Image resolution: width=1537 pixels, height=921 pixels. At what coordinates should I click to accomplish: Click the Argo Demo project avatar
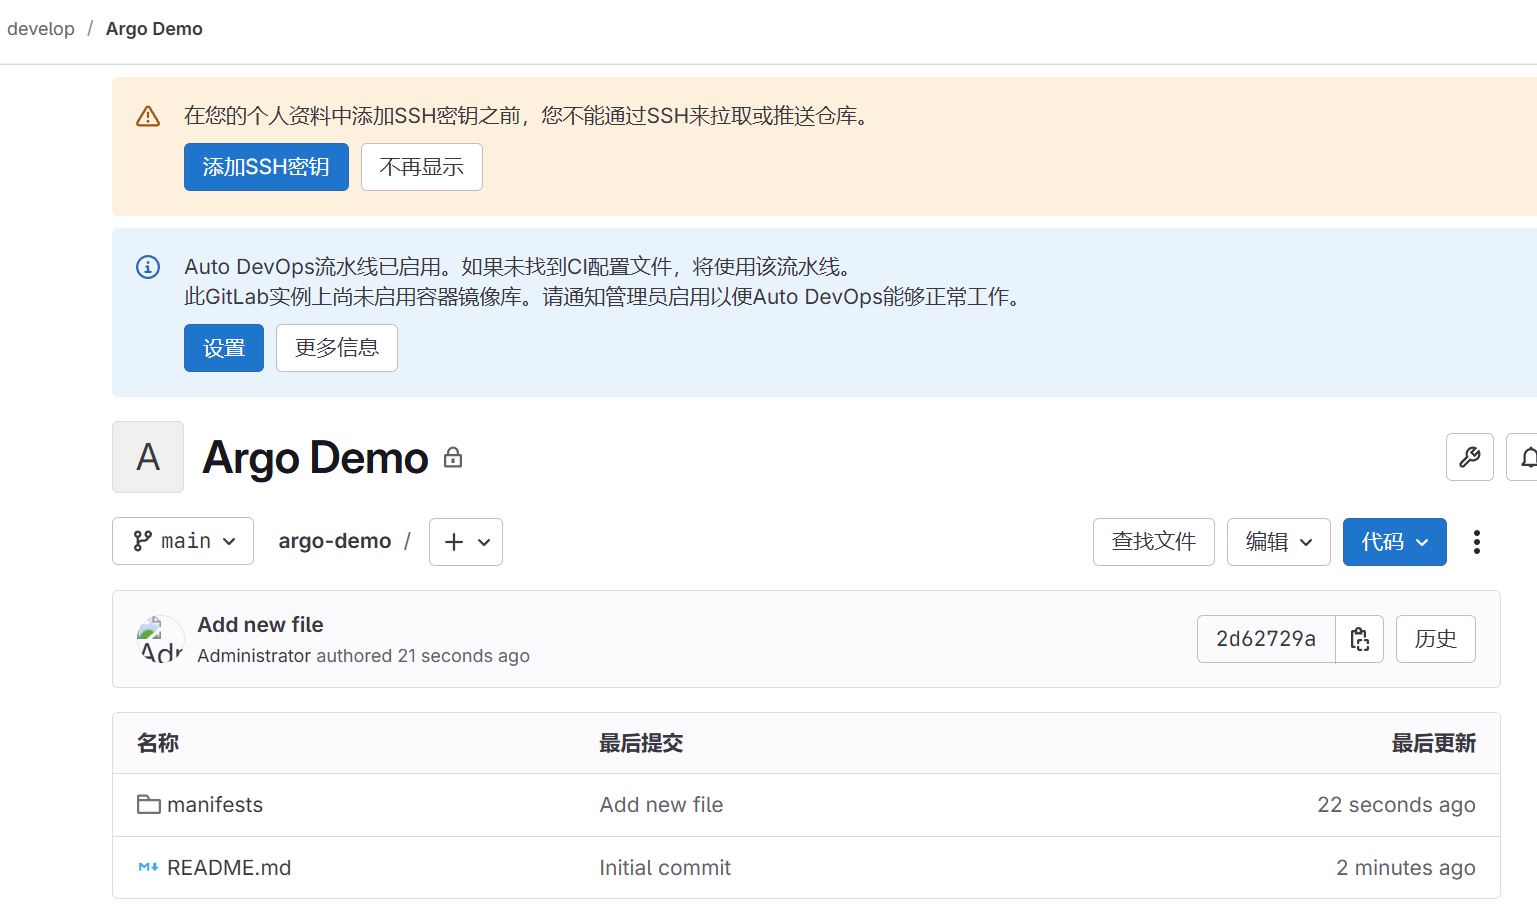[x=148, y=457]
